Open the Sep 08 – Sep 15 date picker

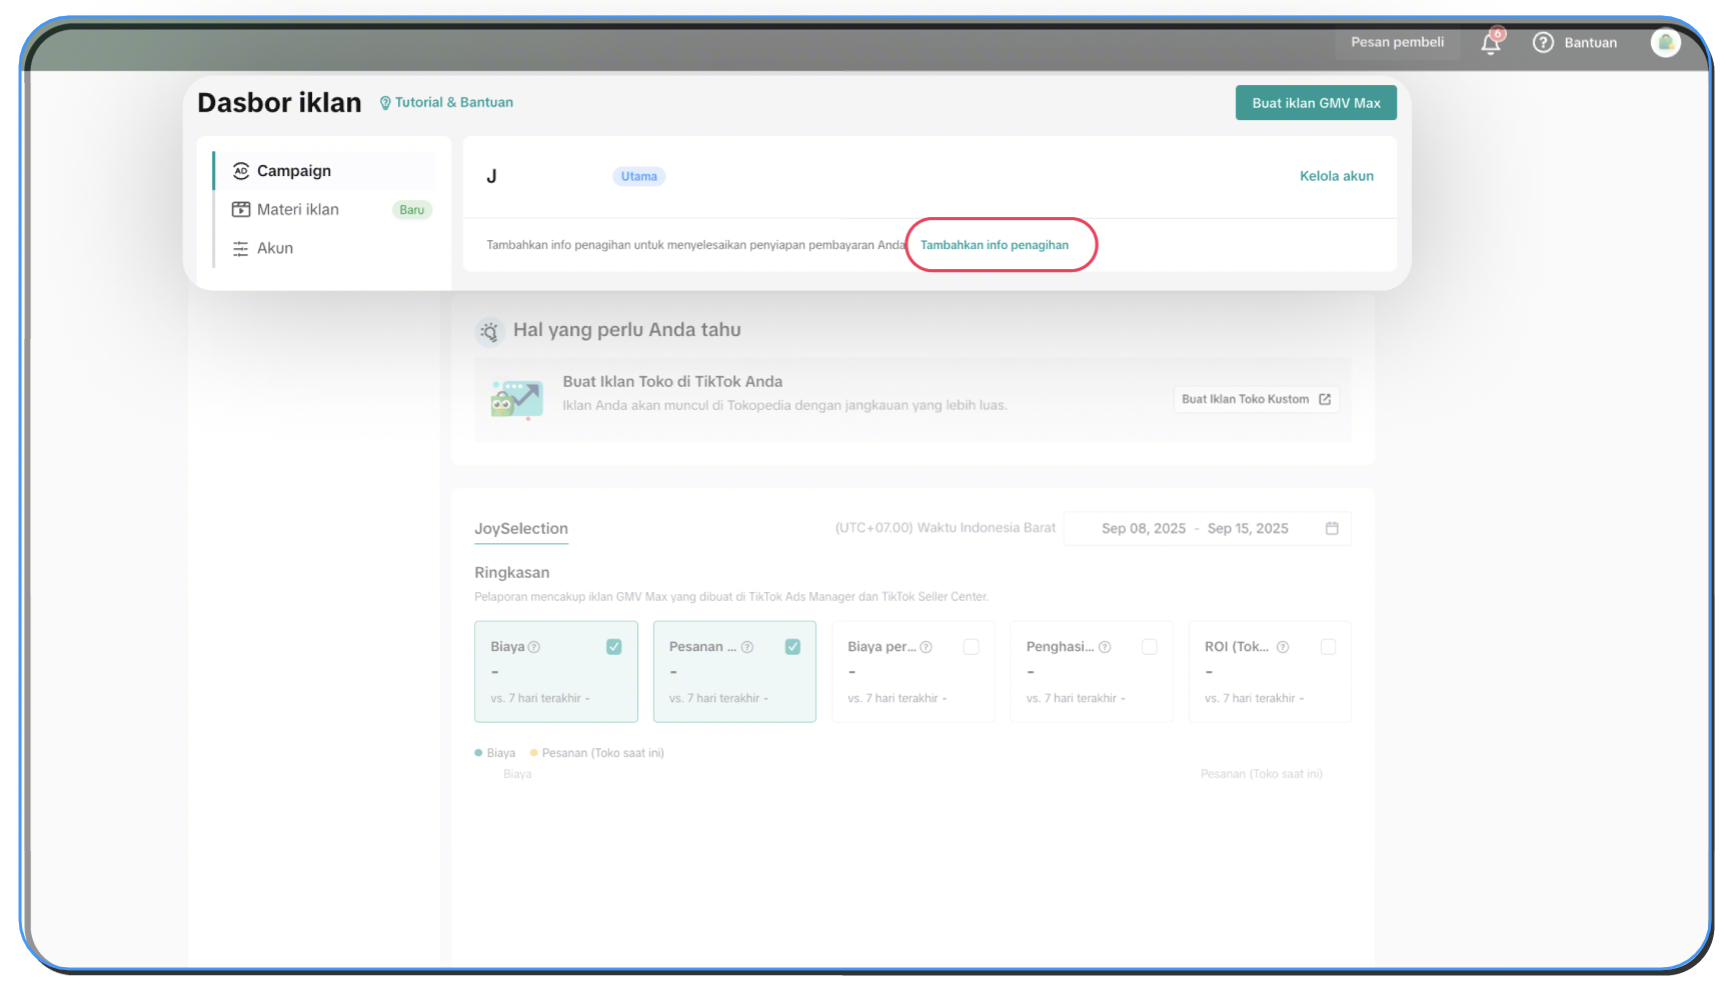point(1194,529)
